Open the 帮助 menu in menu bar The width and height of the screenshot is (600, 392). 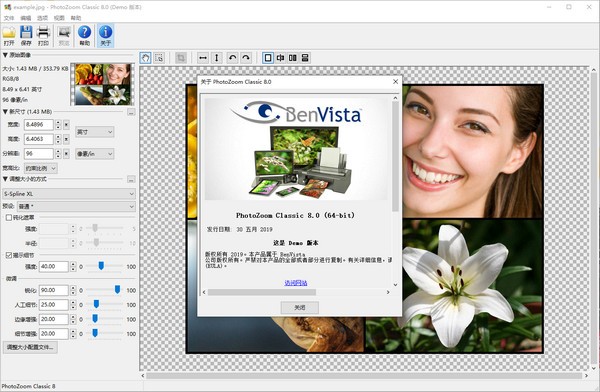(x=76, y=18)
